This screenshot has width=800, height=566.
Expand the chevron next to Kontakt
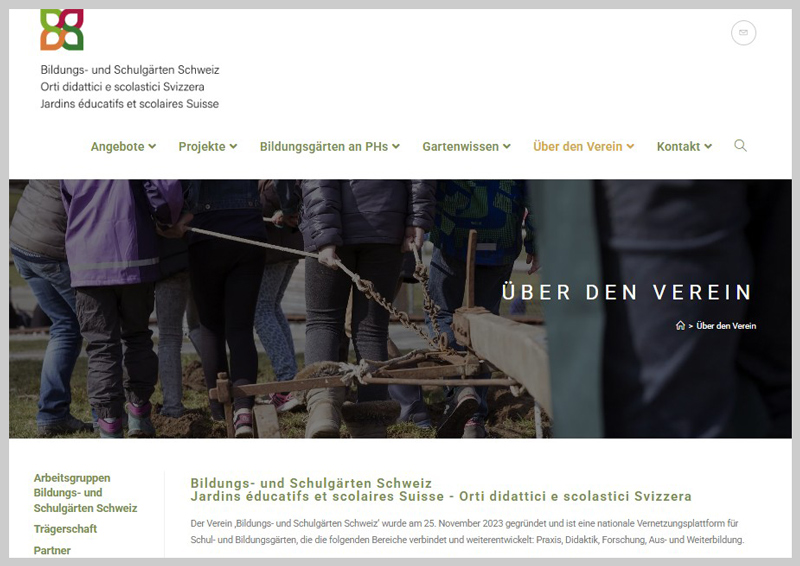708,147
